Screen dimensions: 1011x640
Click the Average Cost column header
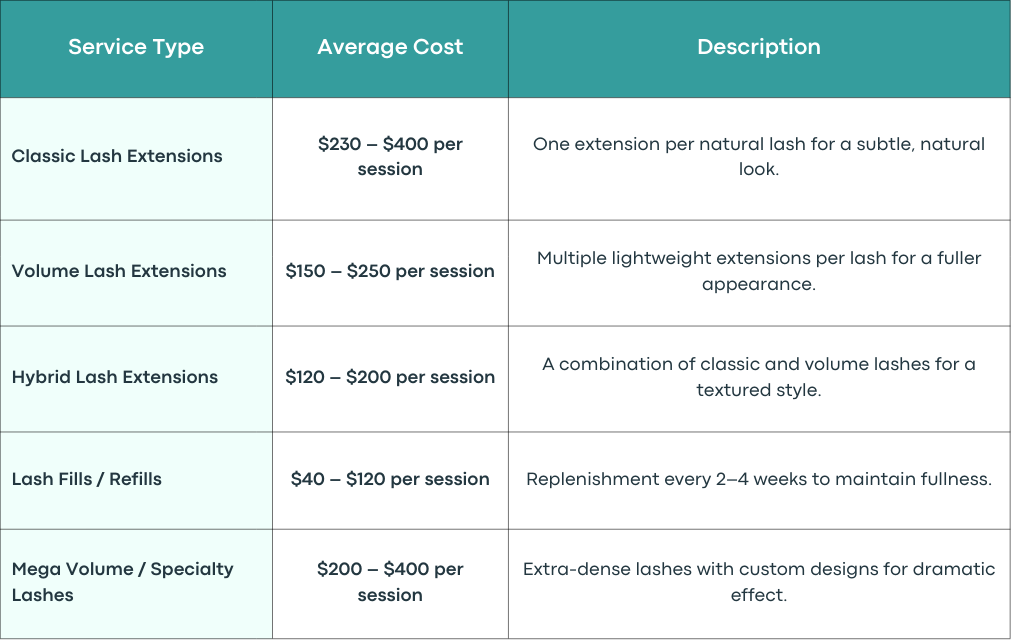(390, 49)
